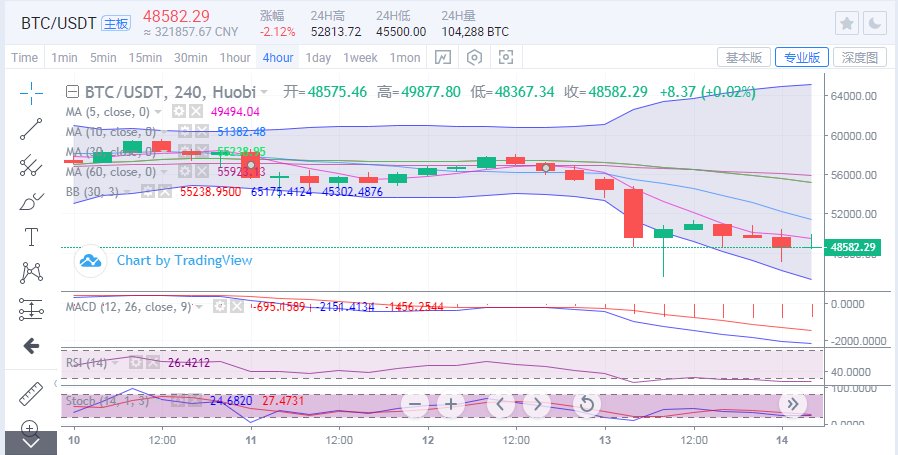Jump to latest bar double-arrow button
898x455 pixels.
[793, 405]
